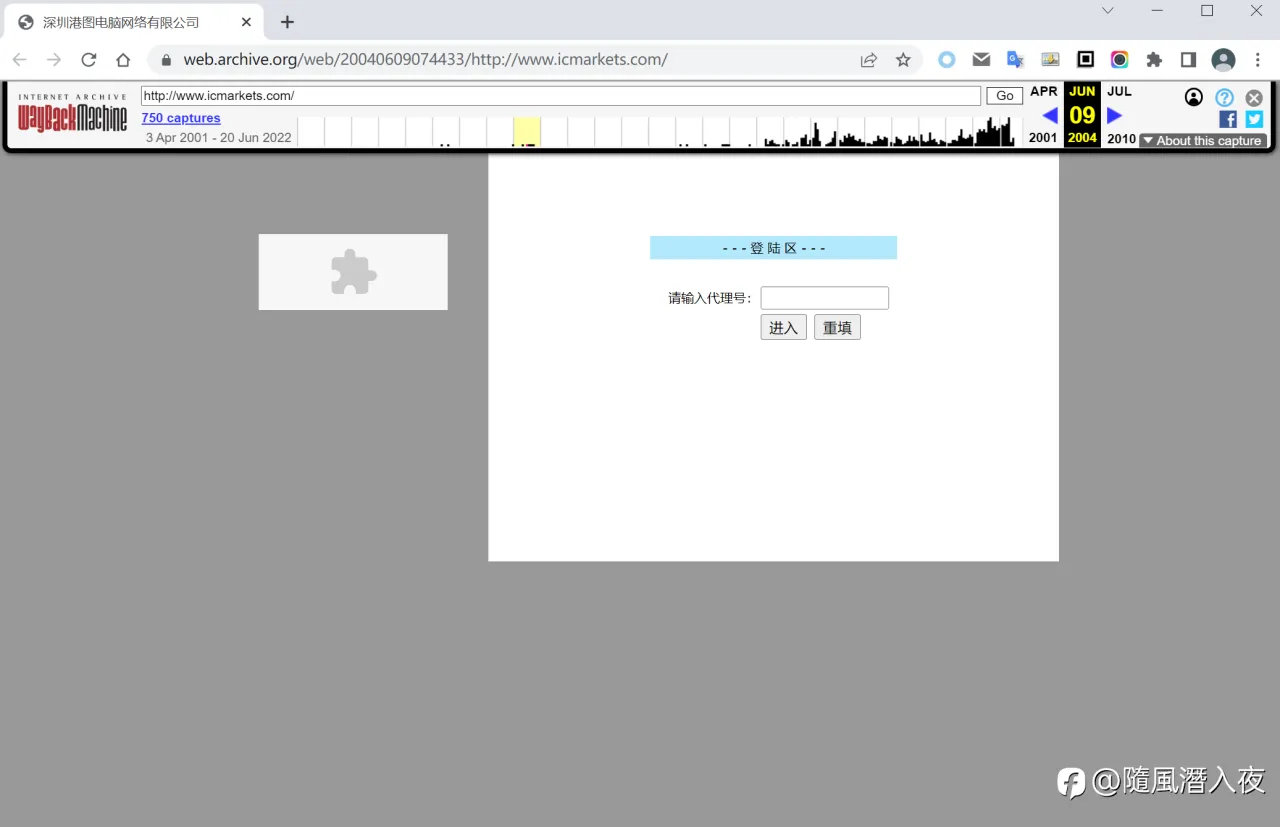Viewport: 1280px width, 827px height.
Task: Go forward in browser history
Action: point(54,60)
